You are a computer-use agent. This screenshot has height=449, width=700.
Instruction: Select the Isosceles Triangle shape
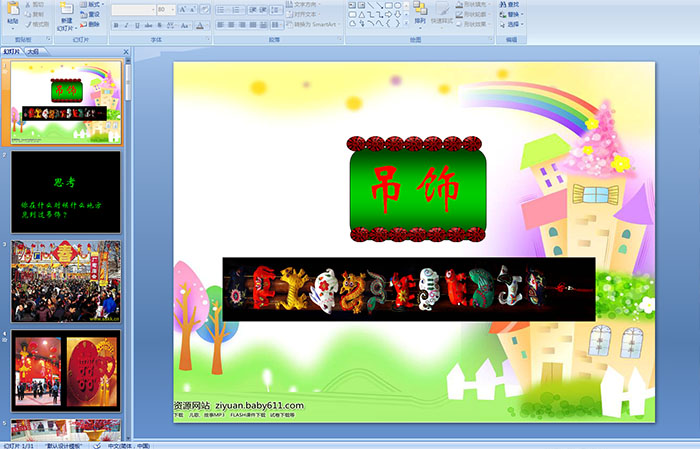(x=362, y=15)
